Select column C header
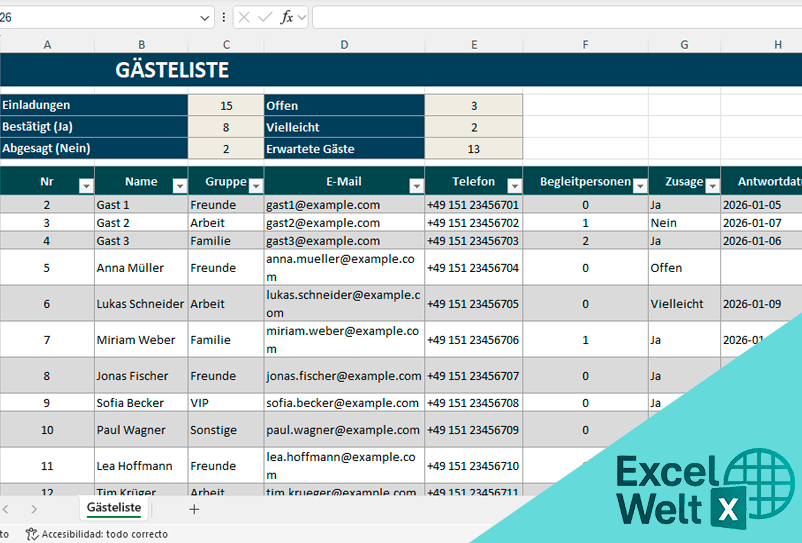The width and height of the screenshot is (802, 543). point(226,45)
